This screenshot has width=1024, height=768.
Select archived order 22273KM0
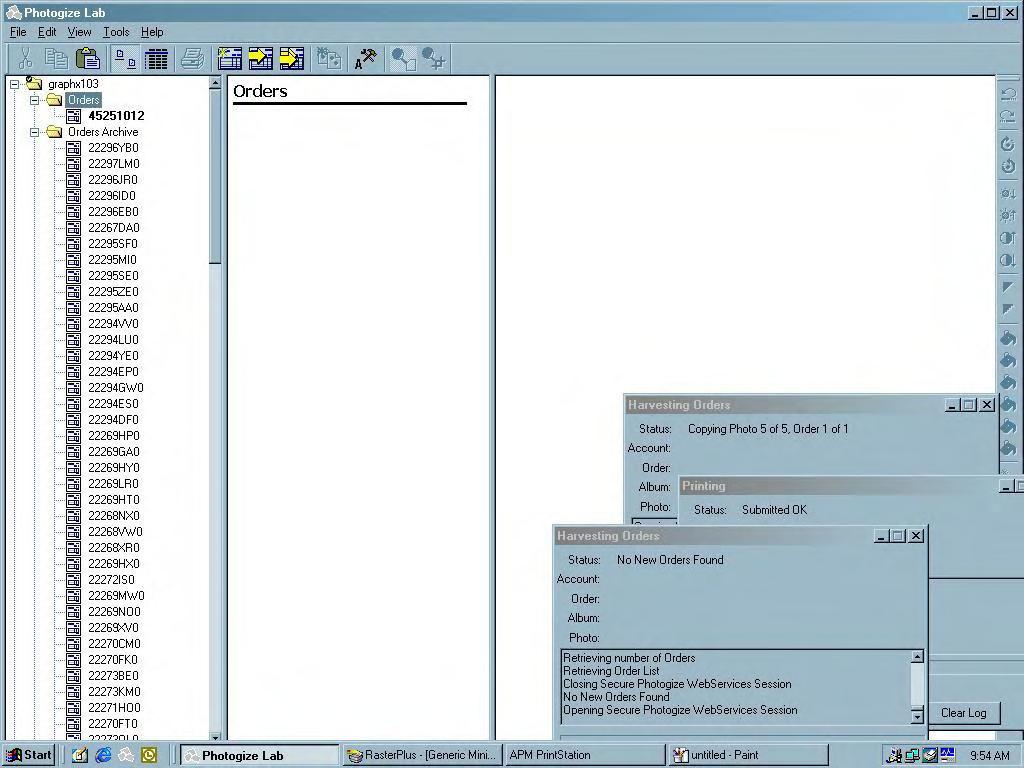[x=114, y=692]
